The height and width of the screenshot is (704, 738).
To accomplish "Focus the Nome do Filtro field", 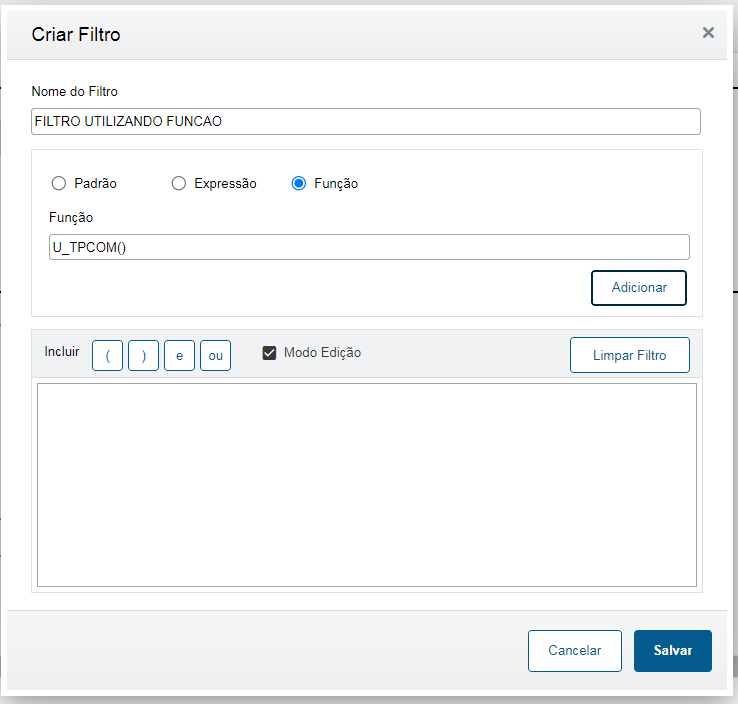I will click(366, 121).
